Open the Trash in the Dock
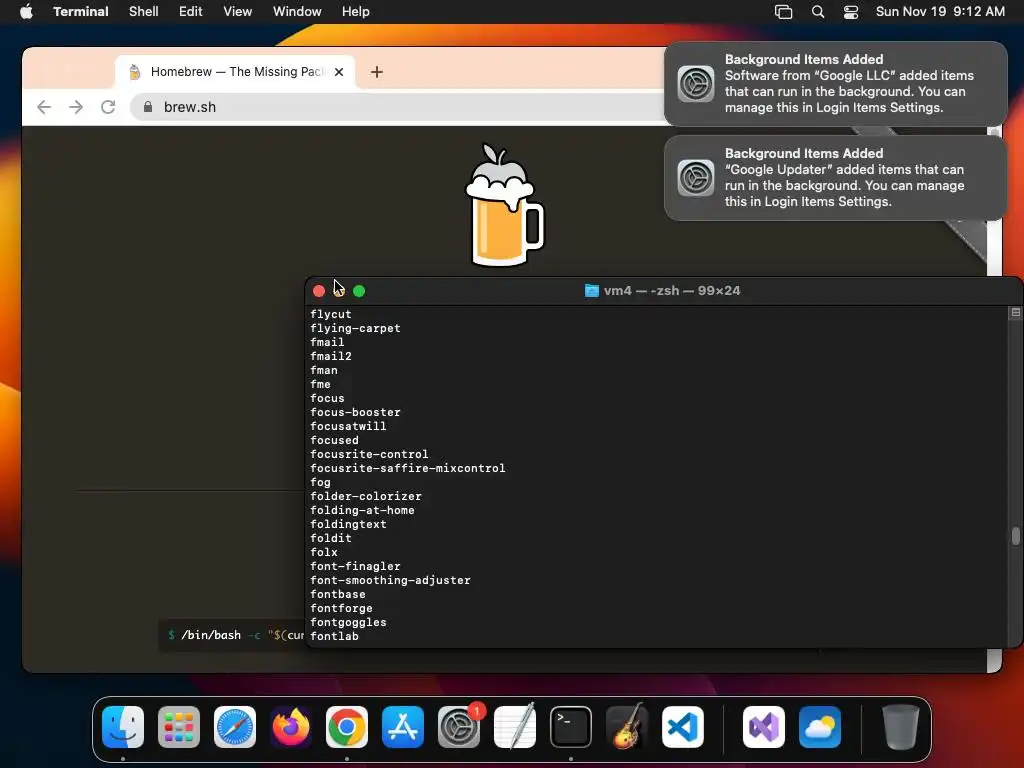The image size is (1024, 768). point(901,727)
